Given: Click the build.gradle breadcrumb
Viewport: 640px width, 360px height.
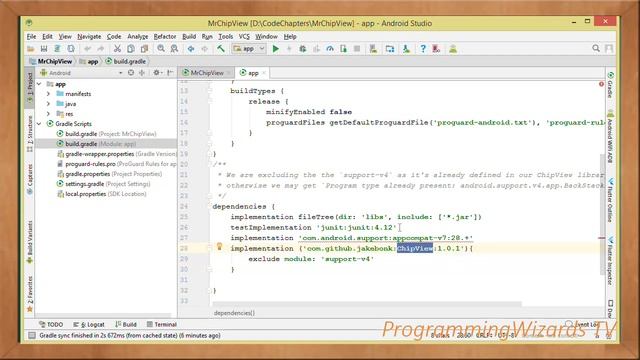Looking at the screenshot, I should 126,62.
